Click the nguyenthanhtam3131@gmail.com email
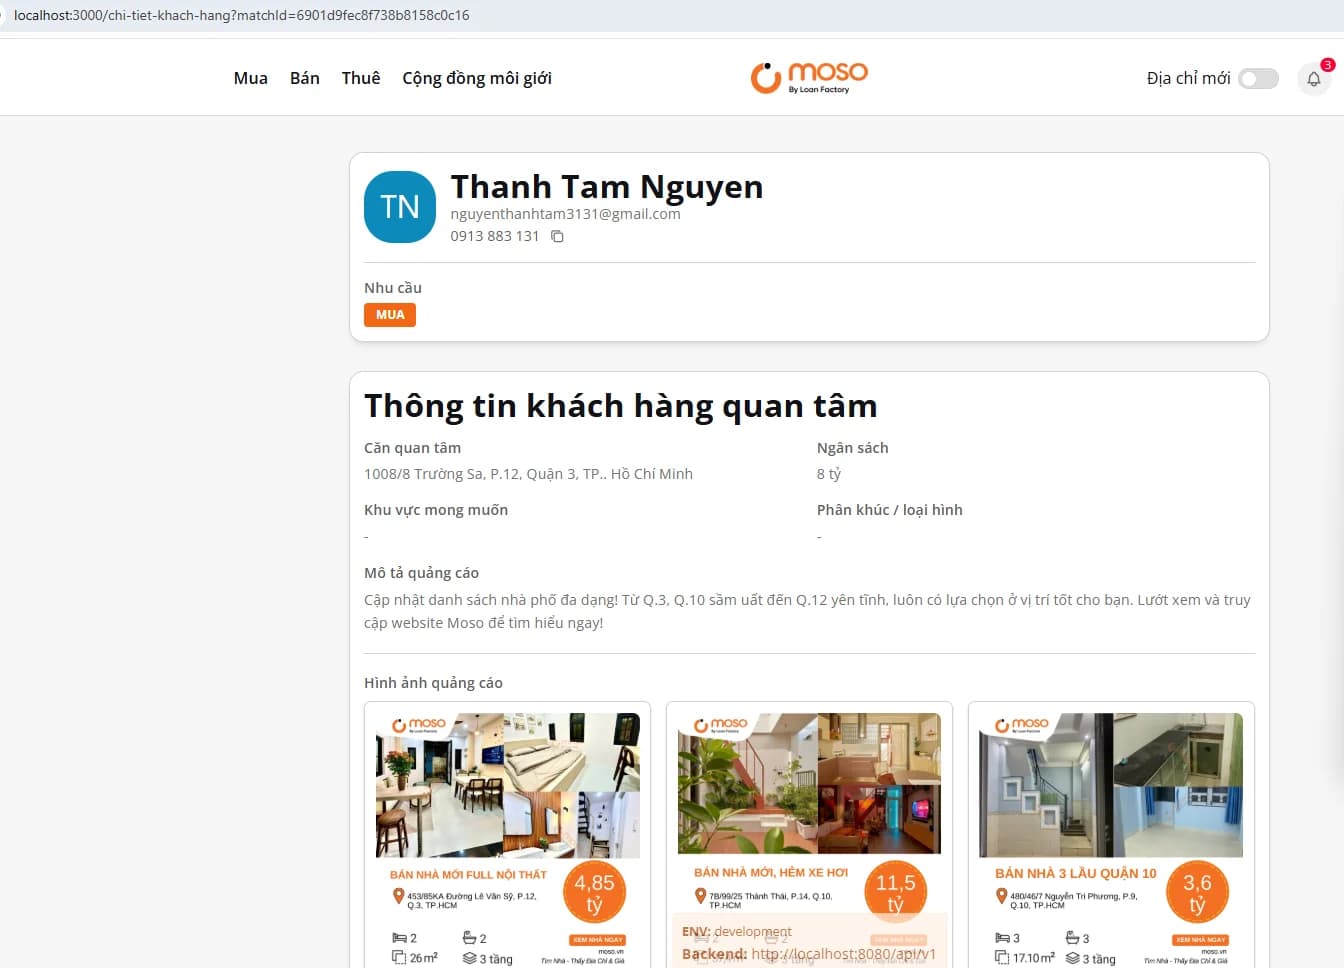Screen dimensions: 1344x968 [565, 214]
